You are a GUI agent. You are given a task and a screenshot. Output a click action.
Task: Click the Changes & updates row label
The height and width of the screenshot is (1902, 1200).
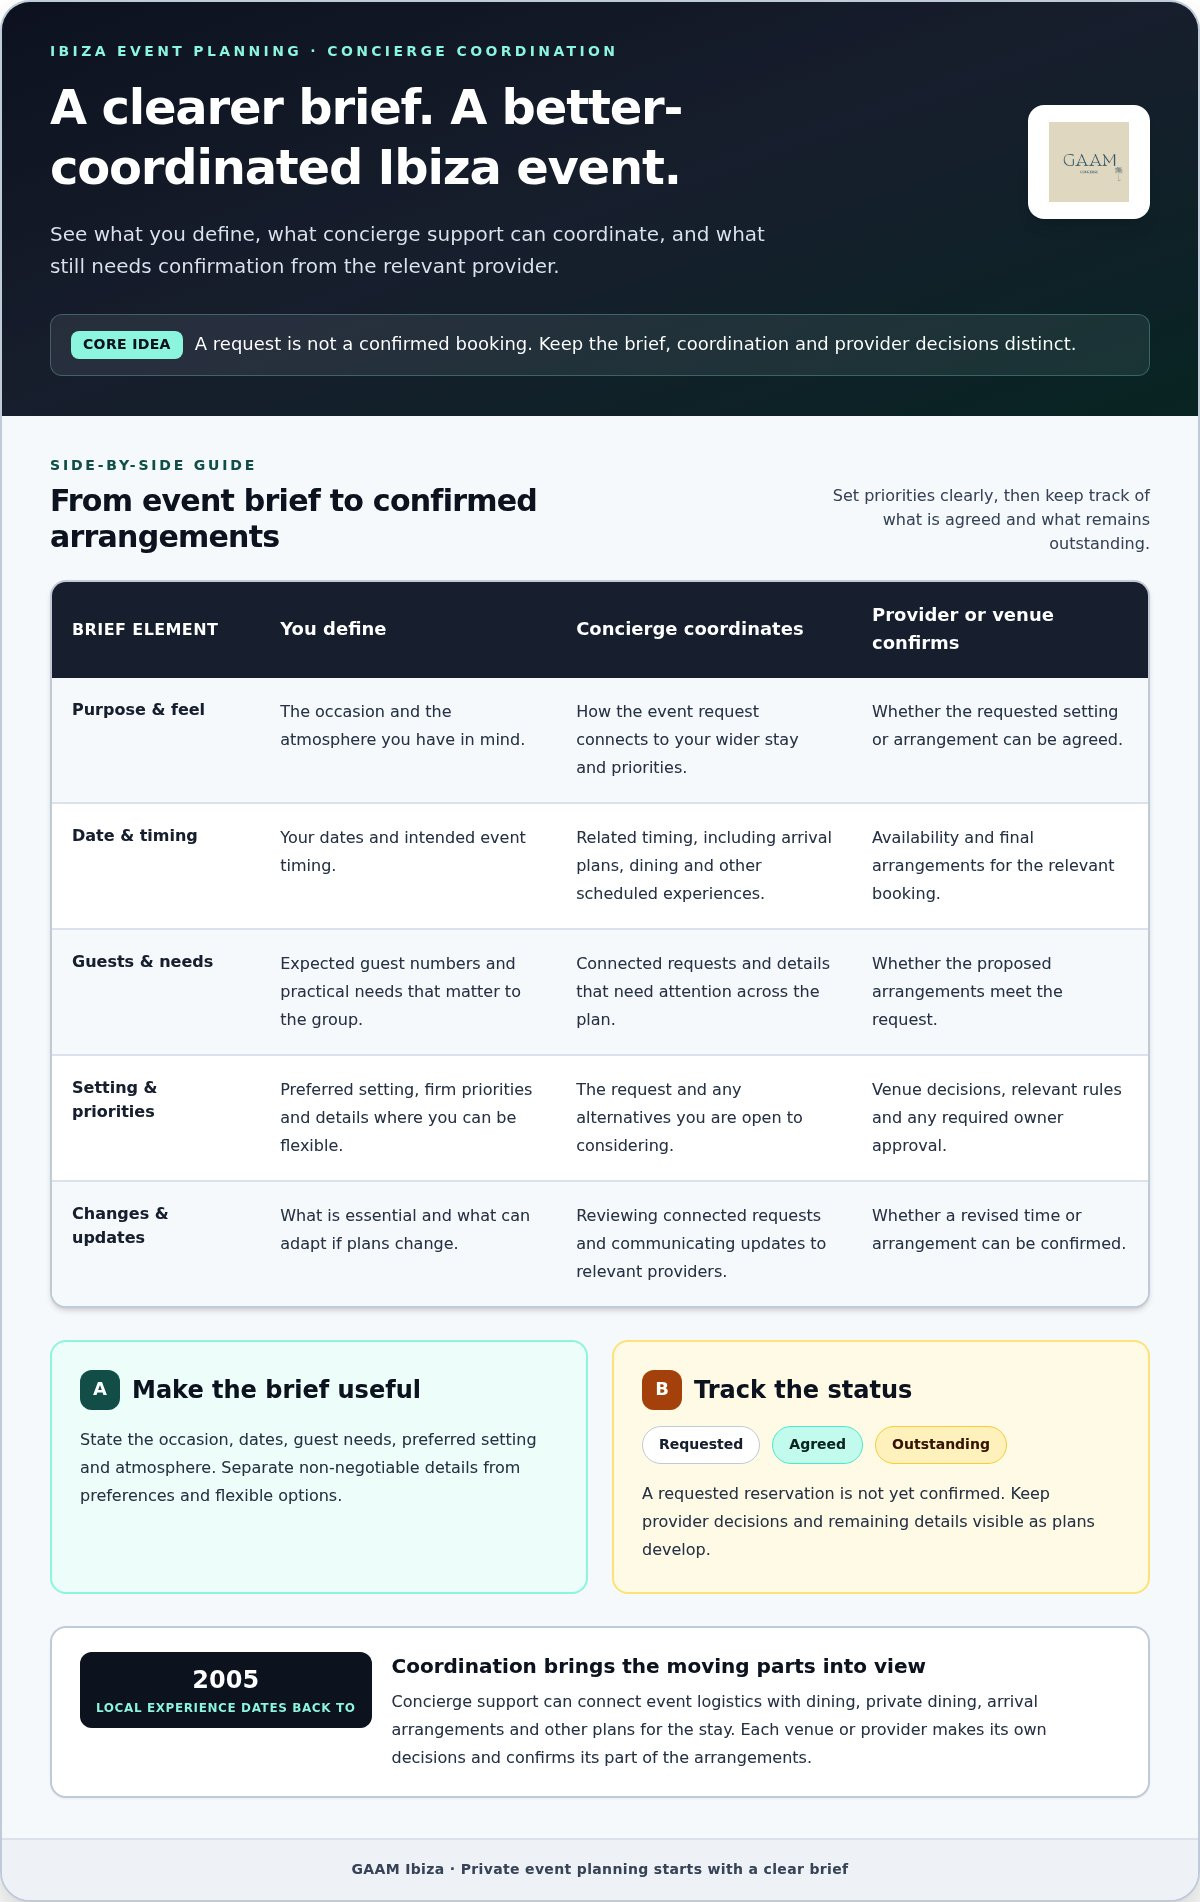click(120, 1226)
